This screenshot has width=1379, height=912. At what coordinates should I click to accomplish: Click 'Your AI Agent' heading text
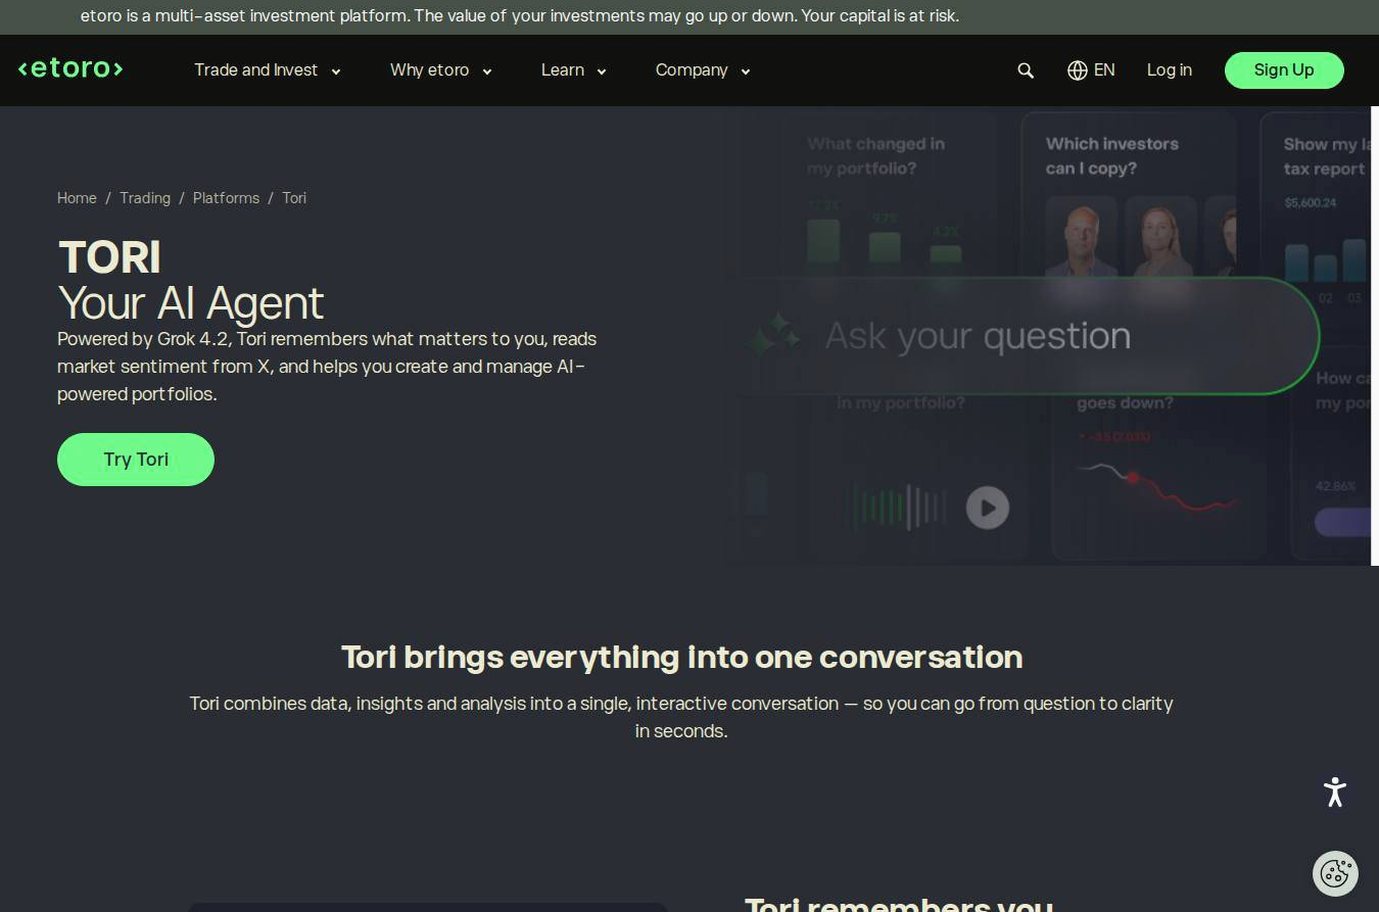(191, 303)
